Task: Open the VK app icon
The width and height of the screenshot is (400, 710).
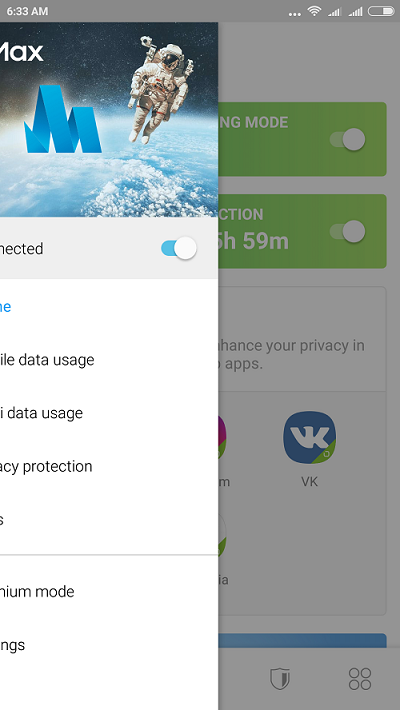Action: coord(309,437)
